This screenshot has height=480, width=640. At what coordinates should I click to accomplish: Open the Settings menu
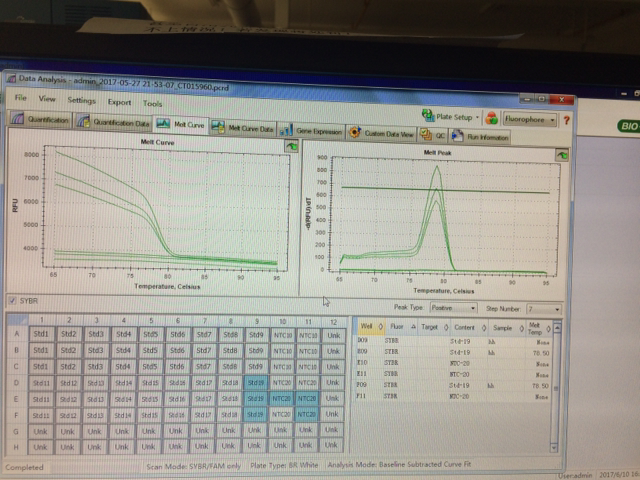[x=82, y=100]
